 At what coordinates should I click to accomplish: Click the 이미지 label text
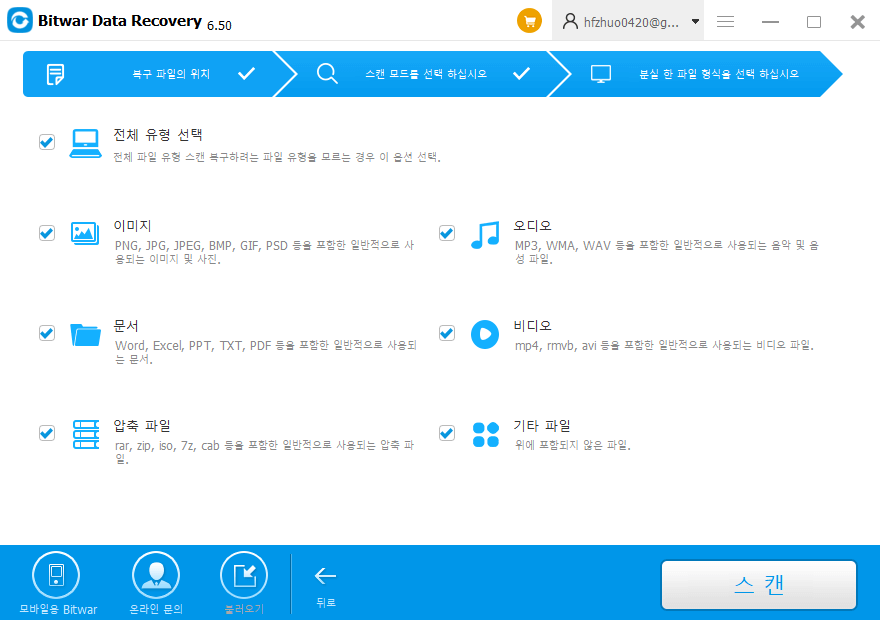coord(132,226)
